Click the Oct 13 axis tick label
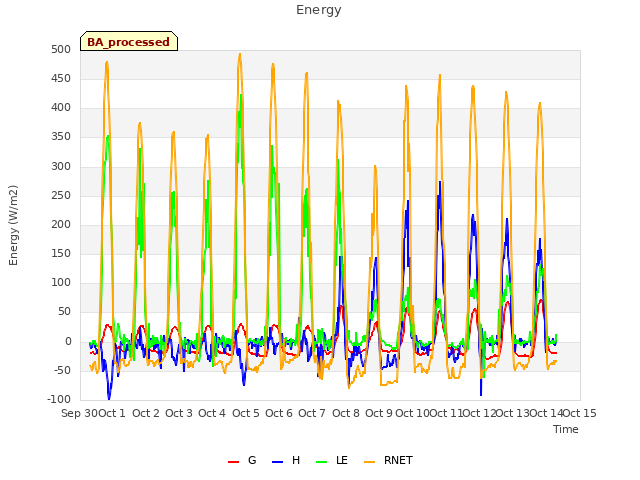Screen dimensions: 640x480 [513, 413]
